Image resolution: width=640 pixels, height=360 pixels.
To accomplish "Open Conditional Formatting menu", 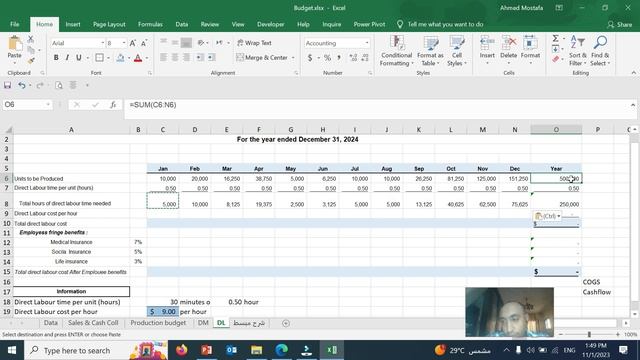I will pyautogui.click(x=396, y=51).
